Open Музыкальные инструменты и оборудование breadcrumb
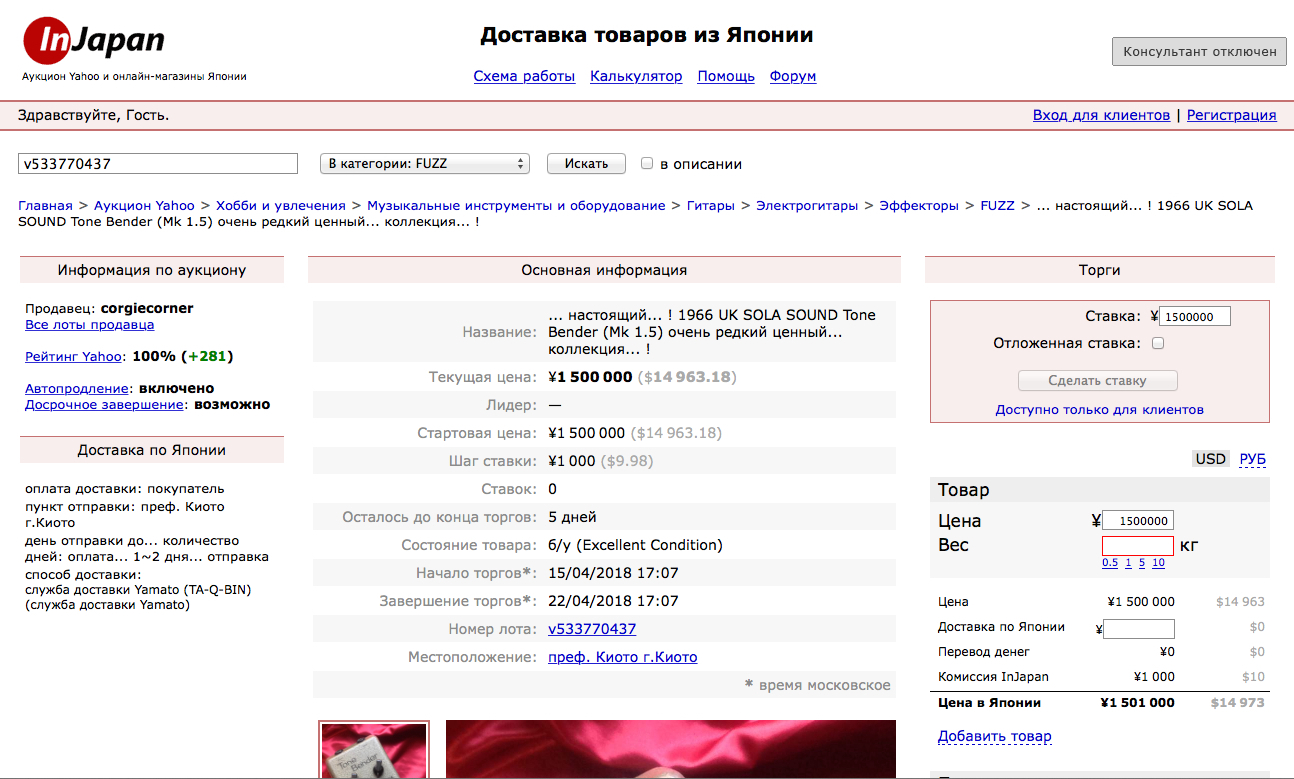This screenshot has height=779, width=1294. pyautogui.click(x=516, y=205)
